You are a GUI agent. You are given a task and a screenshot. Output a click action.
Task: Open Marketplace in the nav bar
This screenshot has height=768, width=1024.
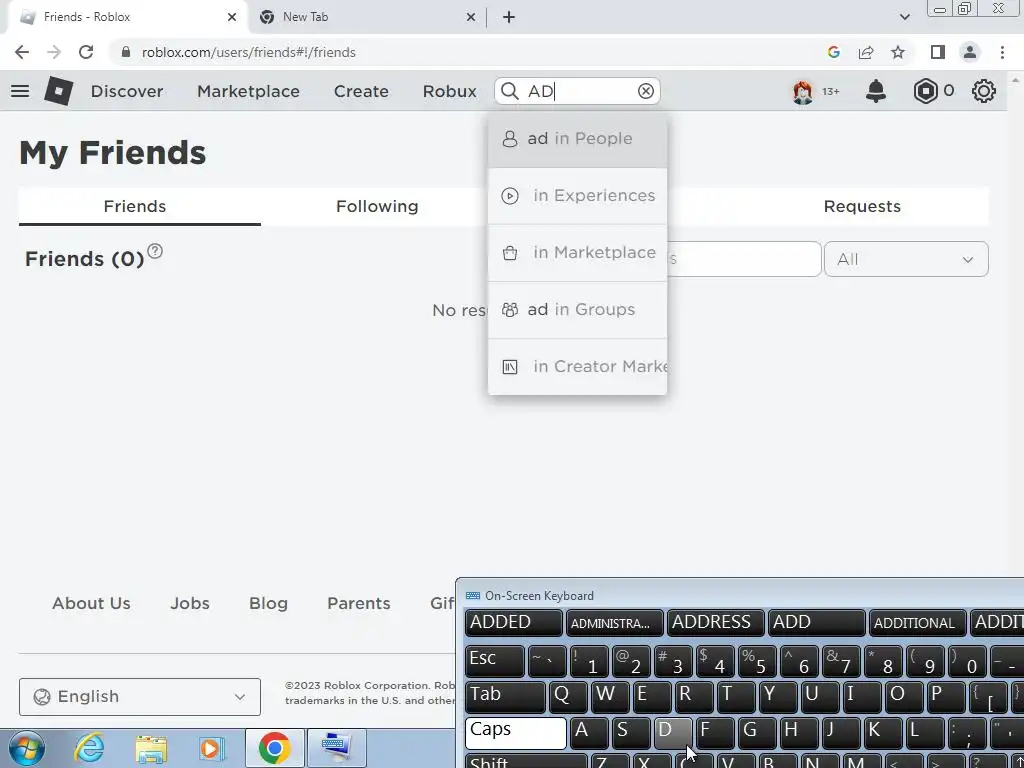click(x=248, y=91)
